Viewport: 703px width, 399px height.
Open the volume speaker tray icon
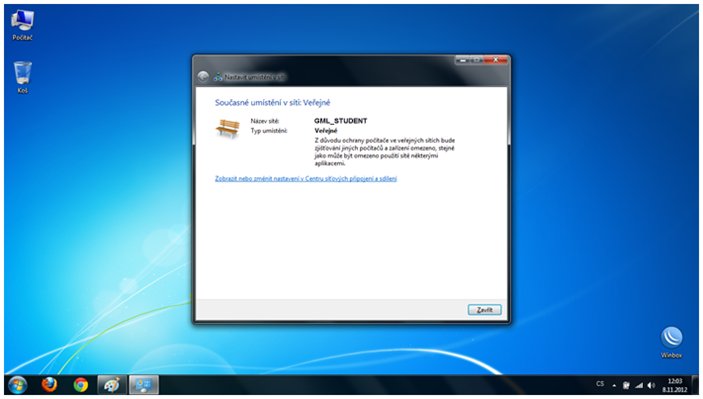(651, 385)
